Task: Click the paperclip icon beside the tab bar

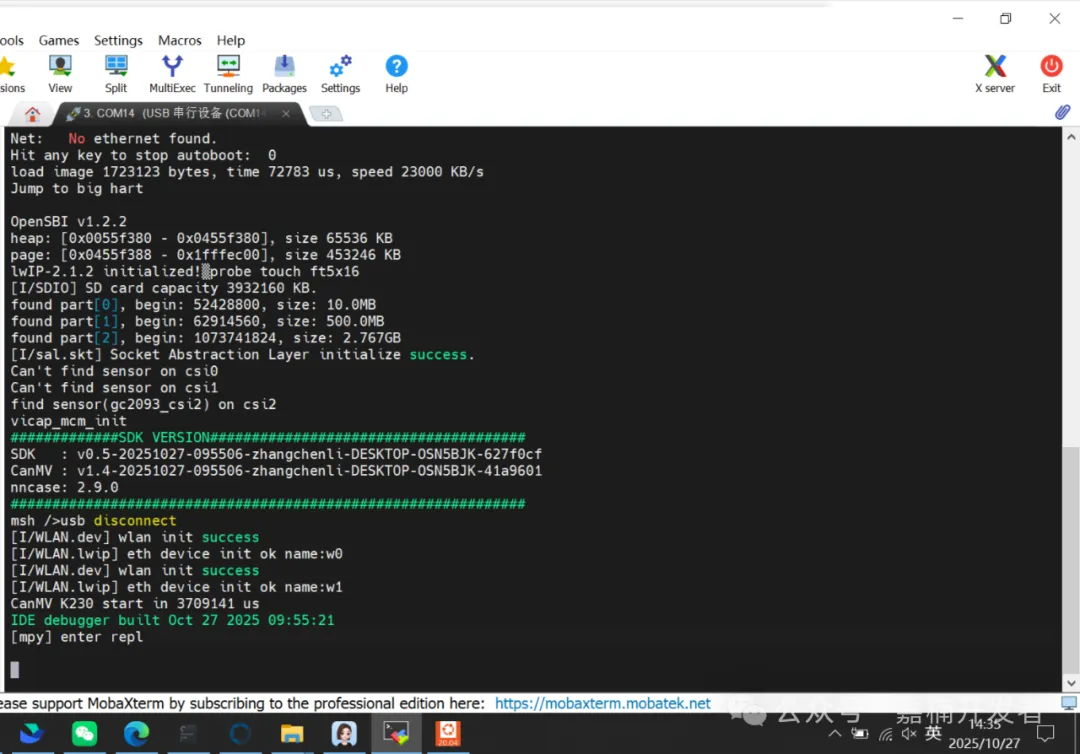Action: tap(1062, 113)
